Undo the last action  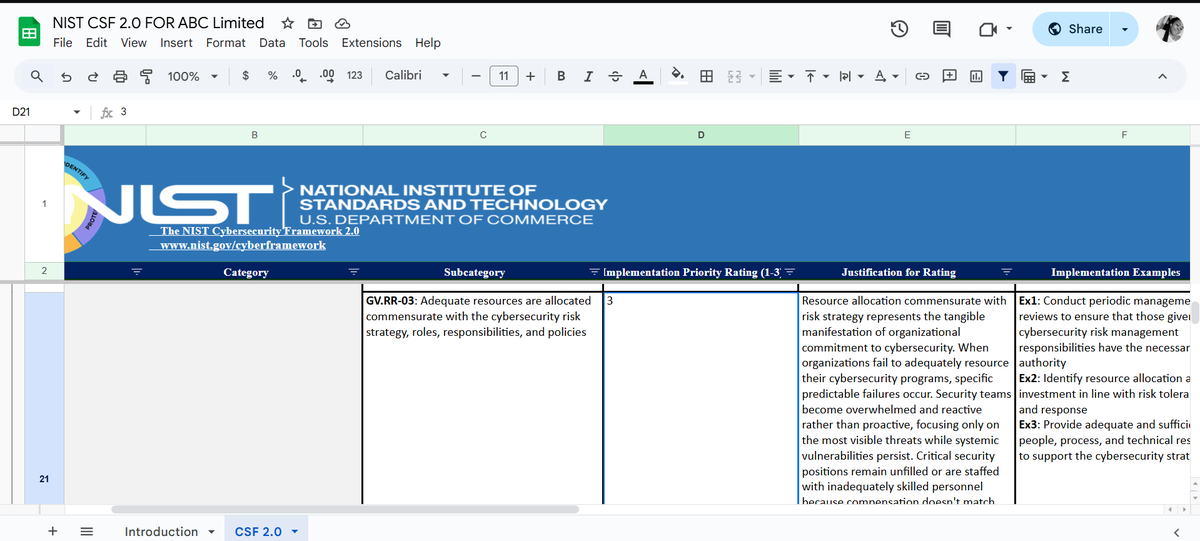point(66,76)
